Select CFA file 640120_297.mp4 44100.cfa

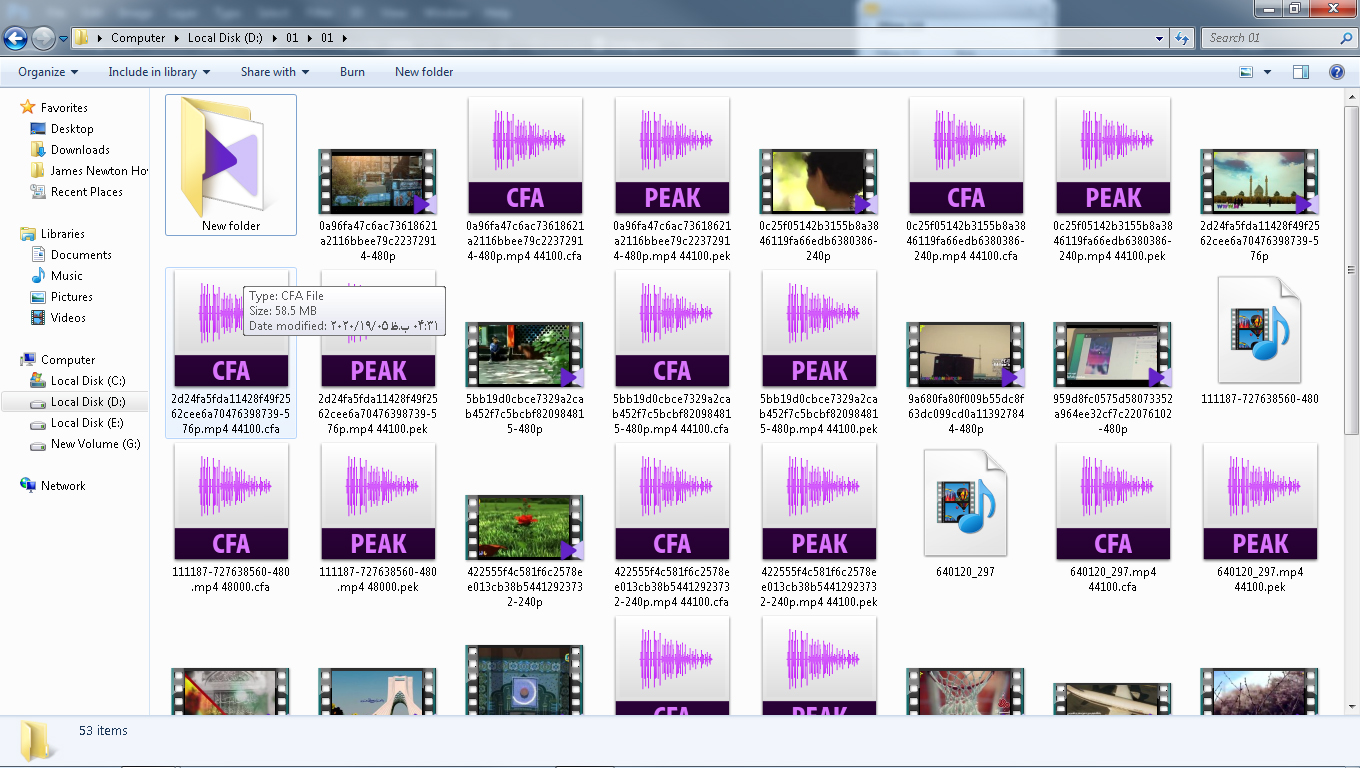point(1113,502)
